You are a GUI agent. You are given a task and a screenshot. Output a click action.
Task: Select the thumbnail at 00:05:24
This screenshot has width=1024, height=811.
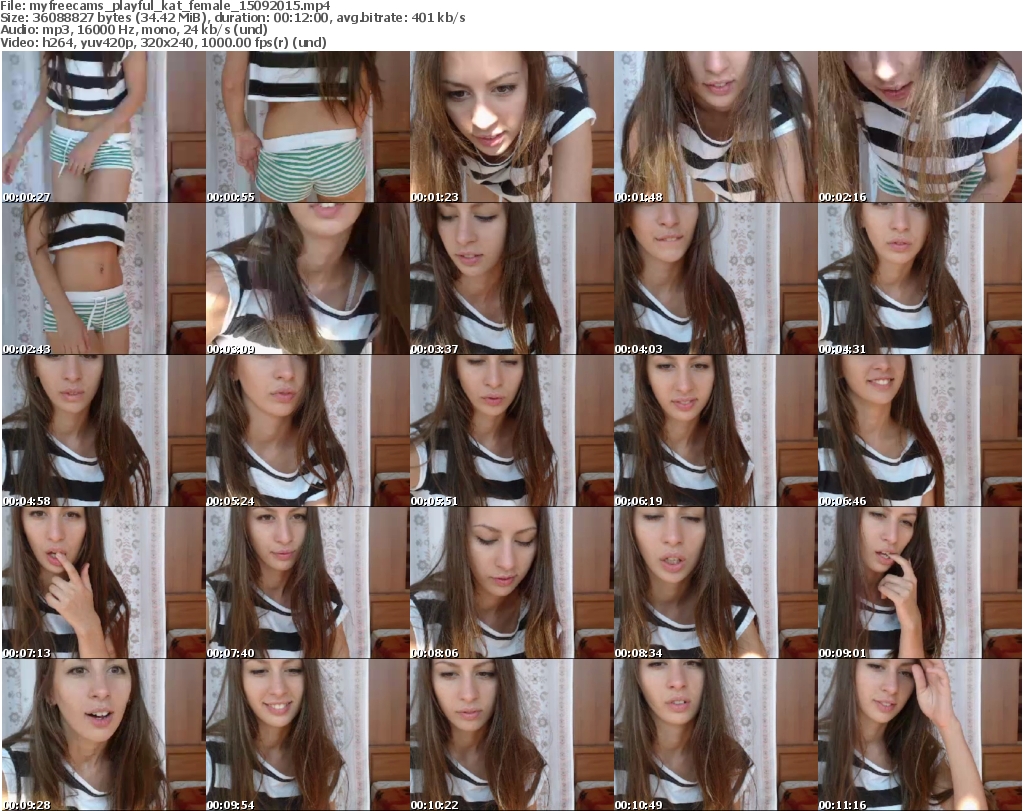(x=308, y=431)
